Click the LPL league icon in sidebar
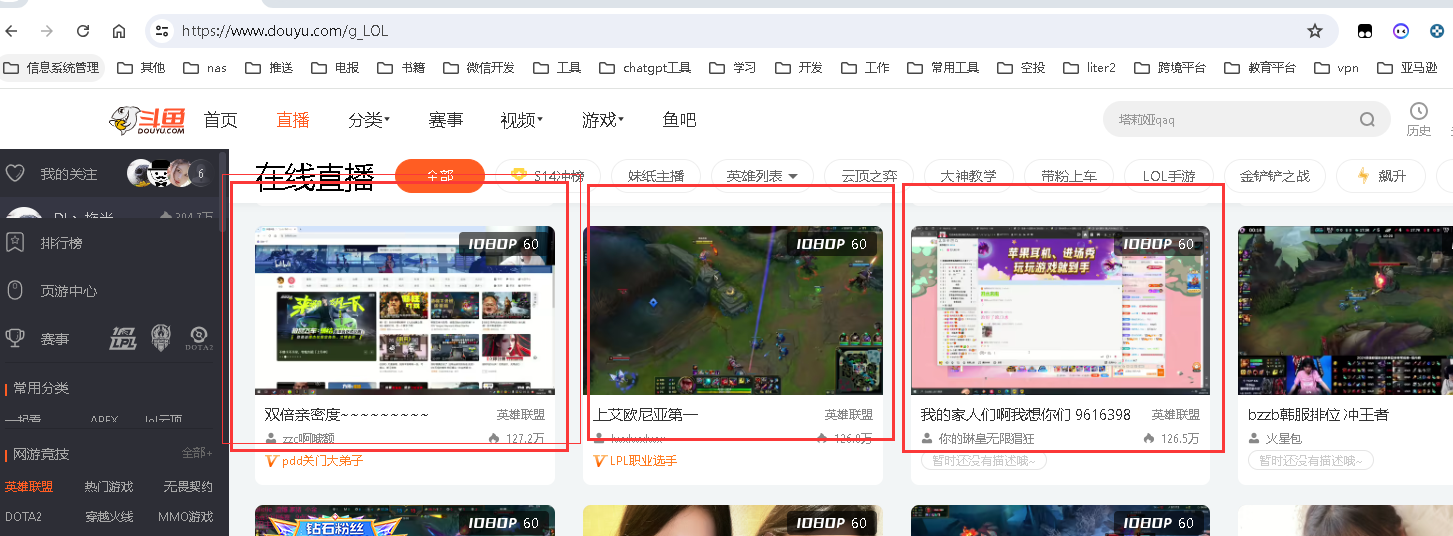 click(x=123, y=339)
